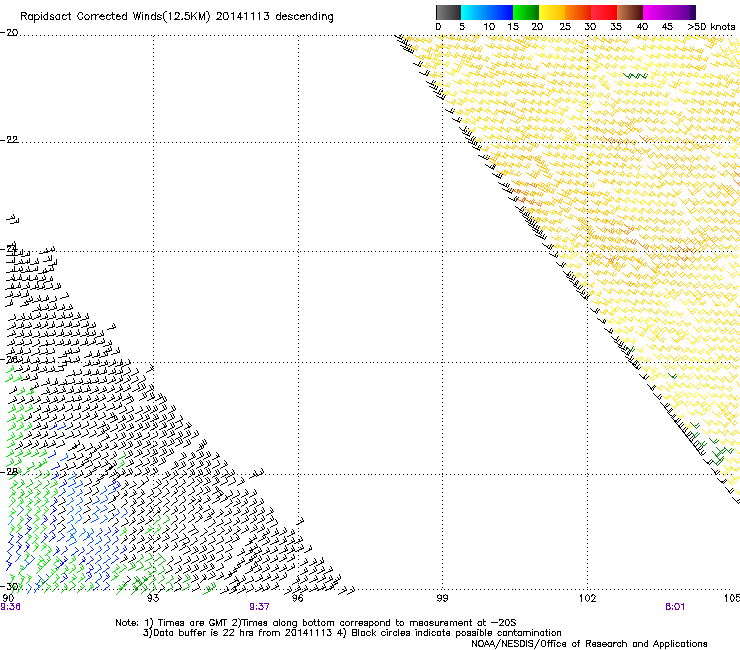Click the brown 35-40 knots legend segment

coord(630,12)
